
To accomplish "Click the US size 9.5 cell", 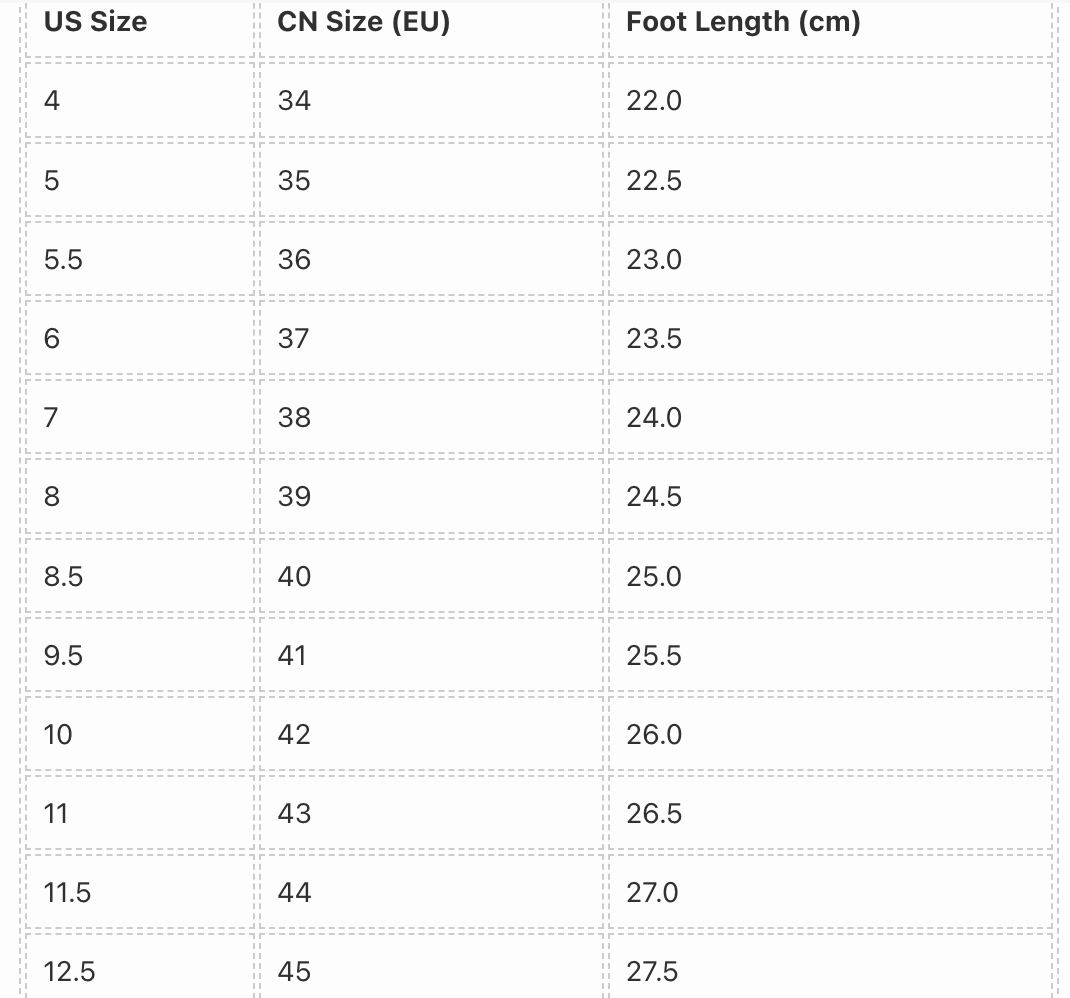I will point(140,655).
